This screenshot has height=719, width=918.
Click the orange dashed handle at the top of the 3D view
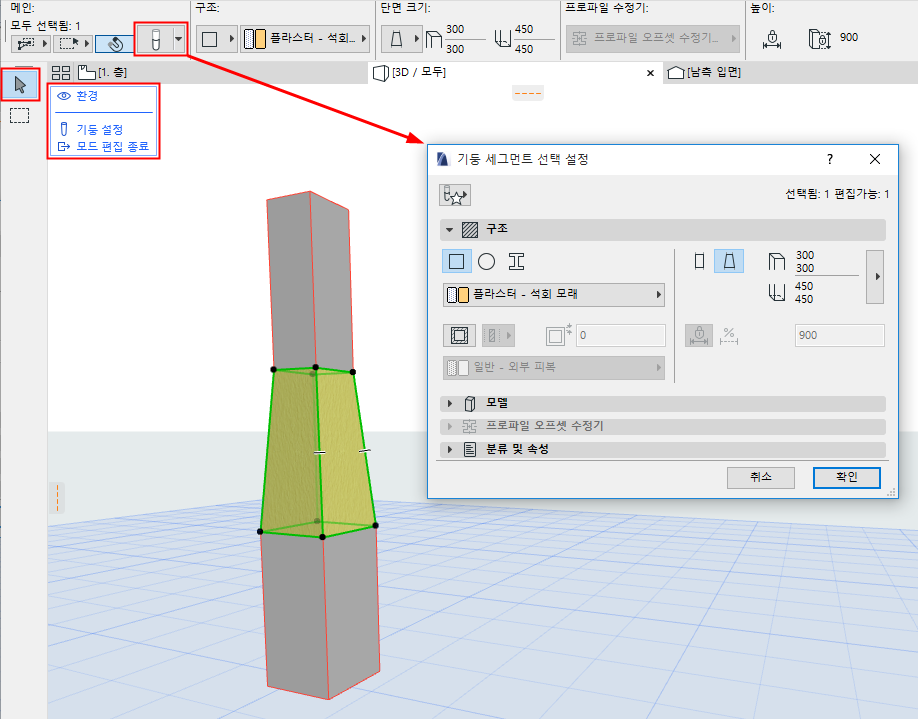[527, 93]
